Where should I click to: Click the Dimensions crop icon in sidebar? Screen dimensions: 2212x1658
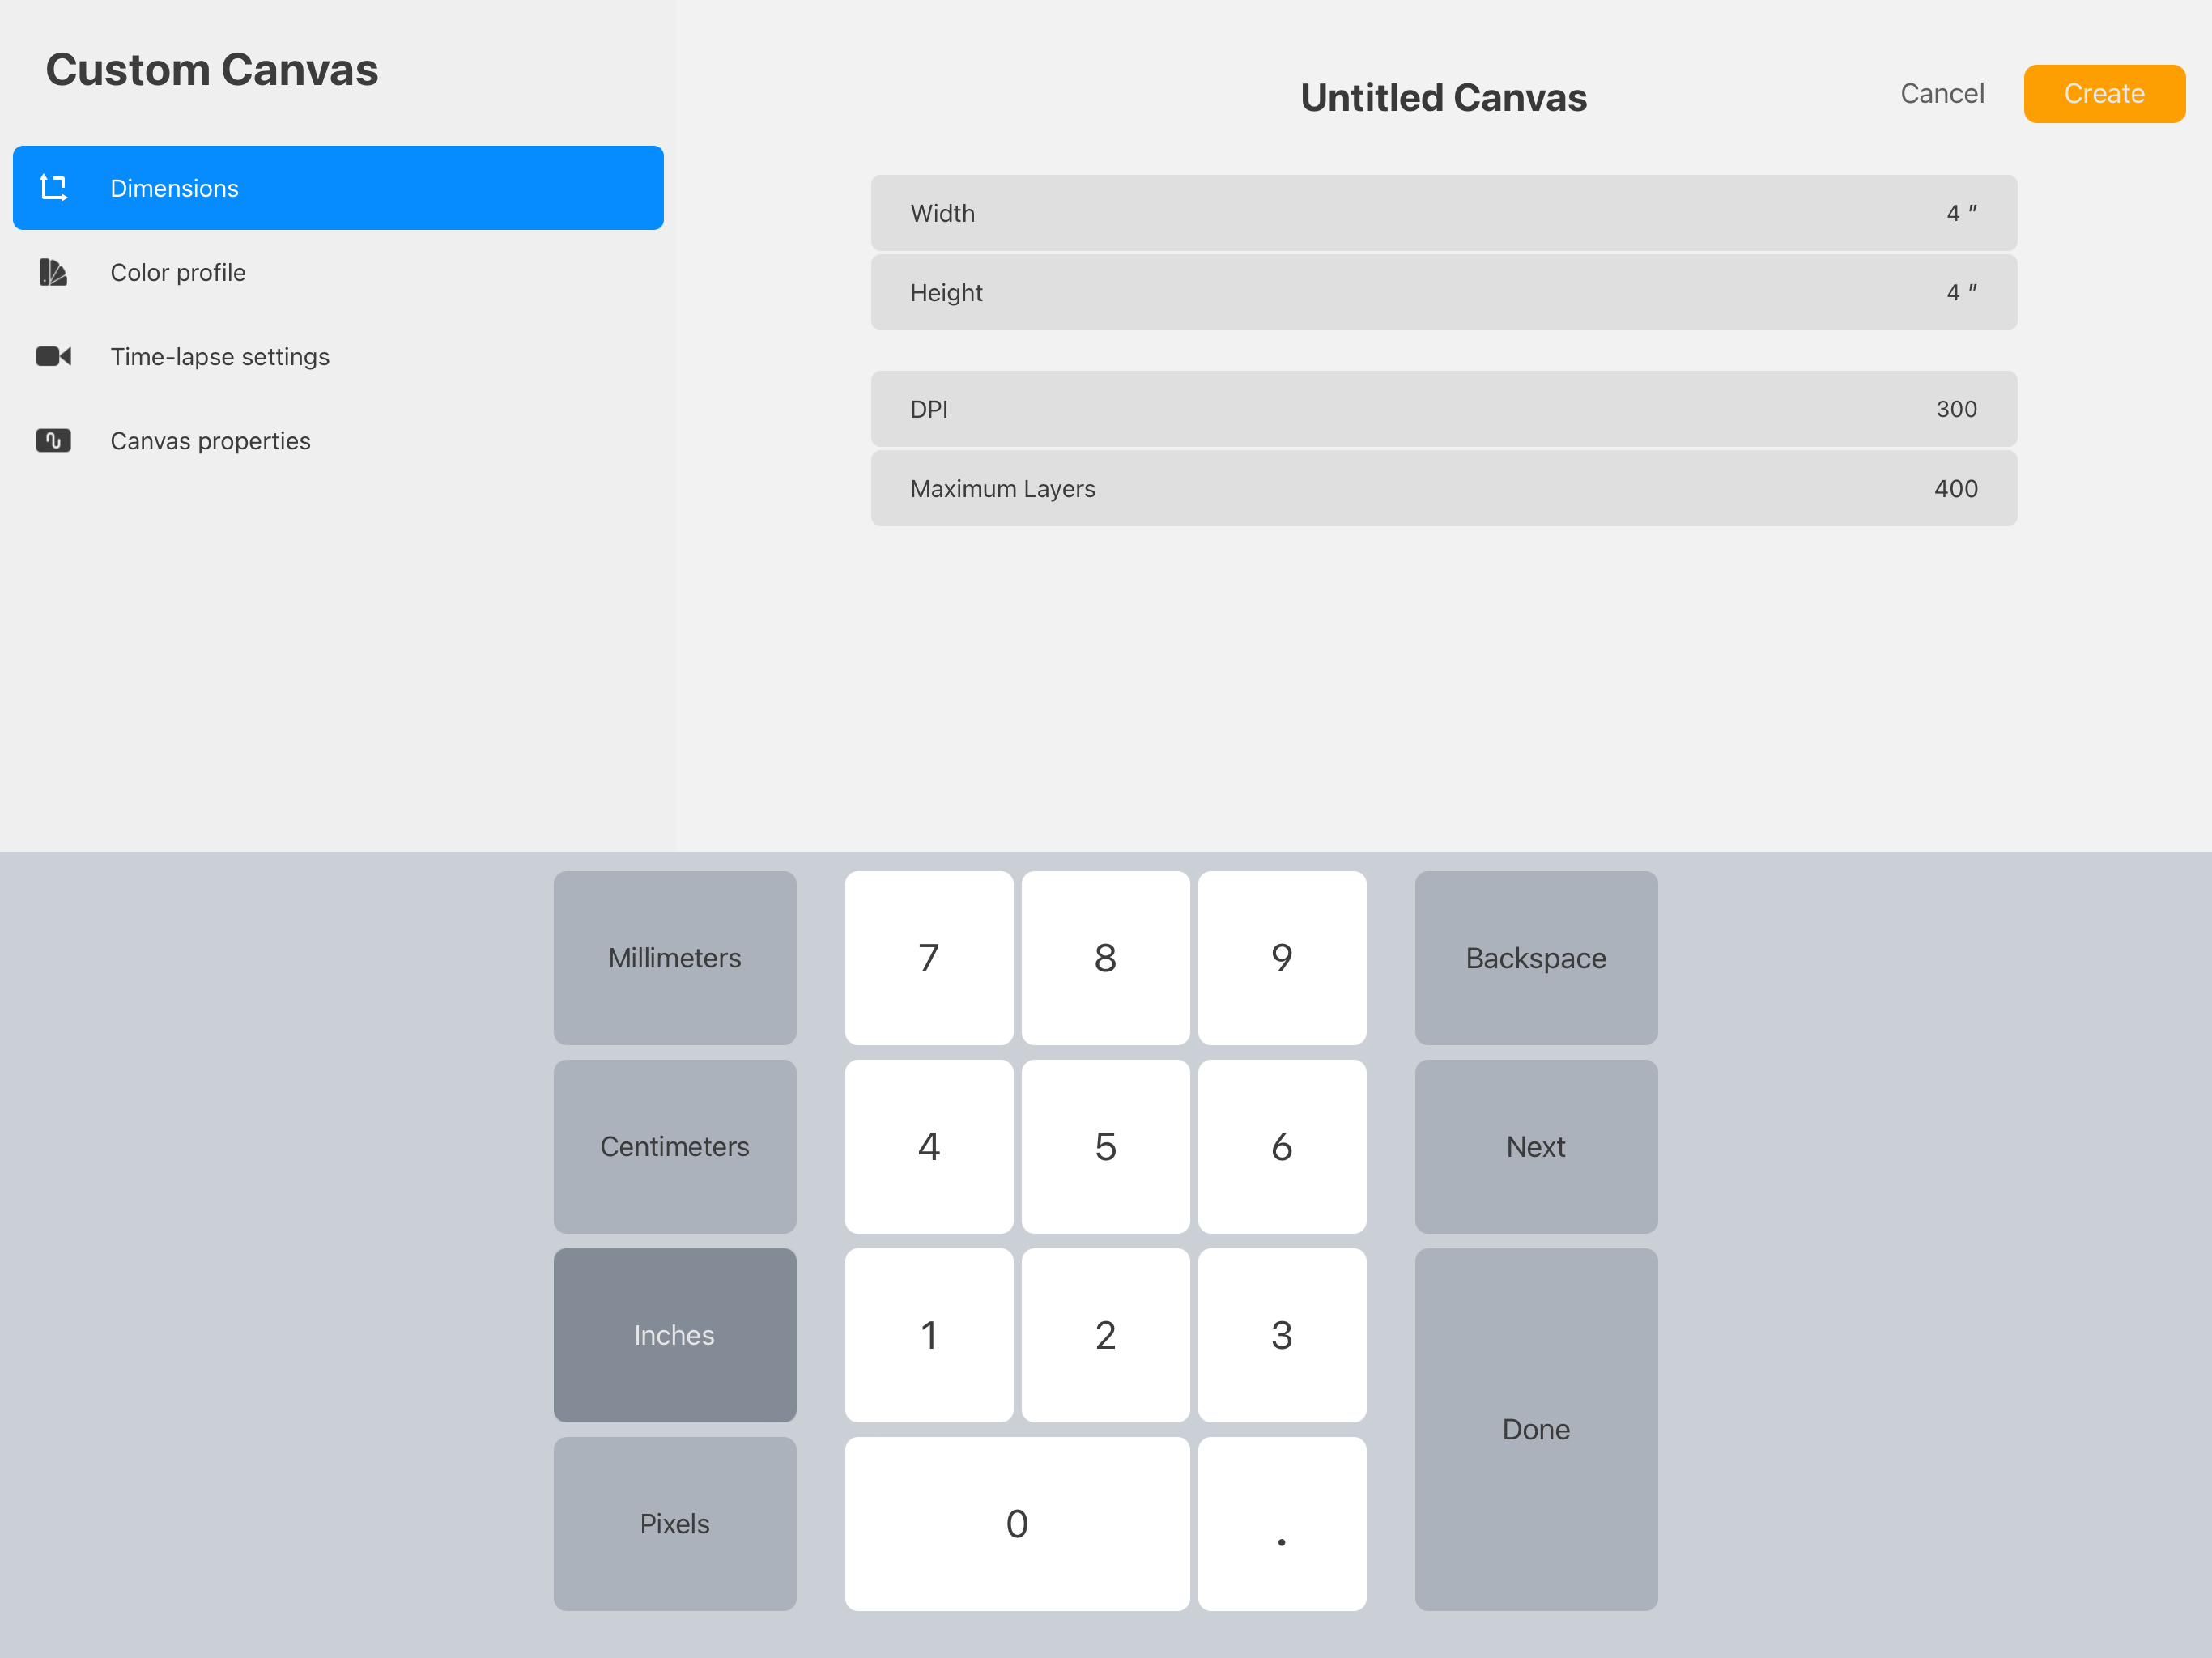pyautogui.click(x=53, y=188)
